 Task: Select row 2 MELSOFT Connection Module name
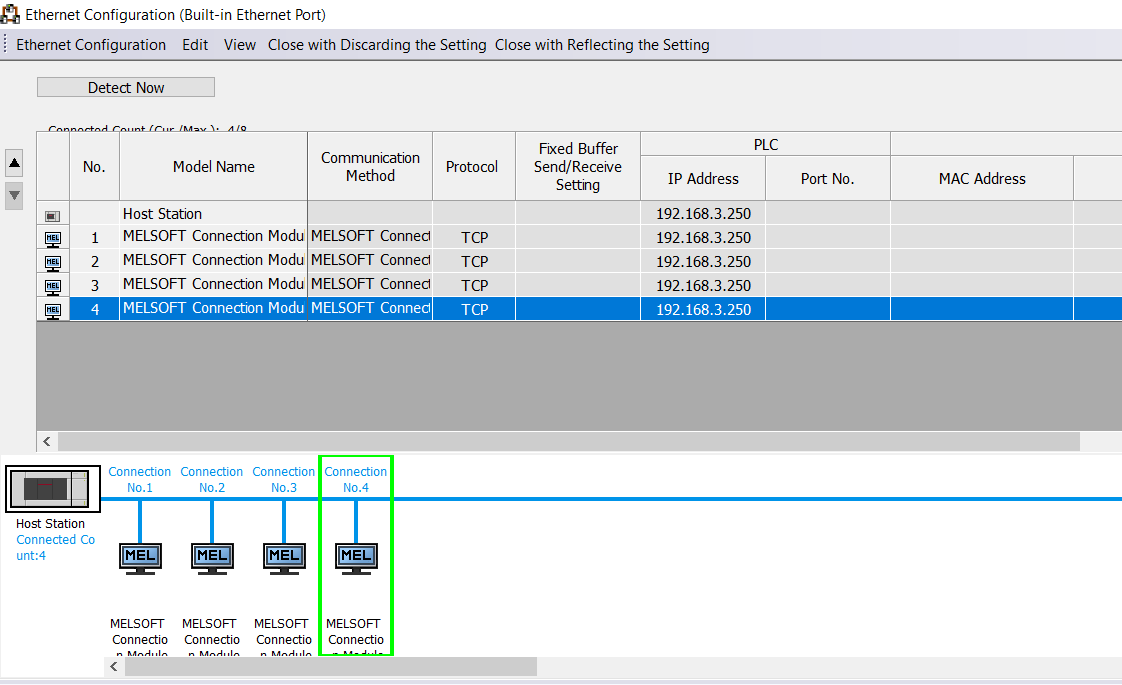click(x=213, y=261)
